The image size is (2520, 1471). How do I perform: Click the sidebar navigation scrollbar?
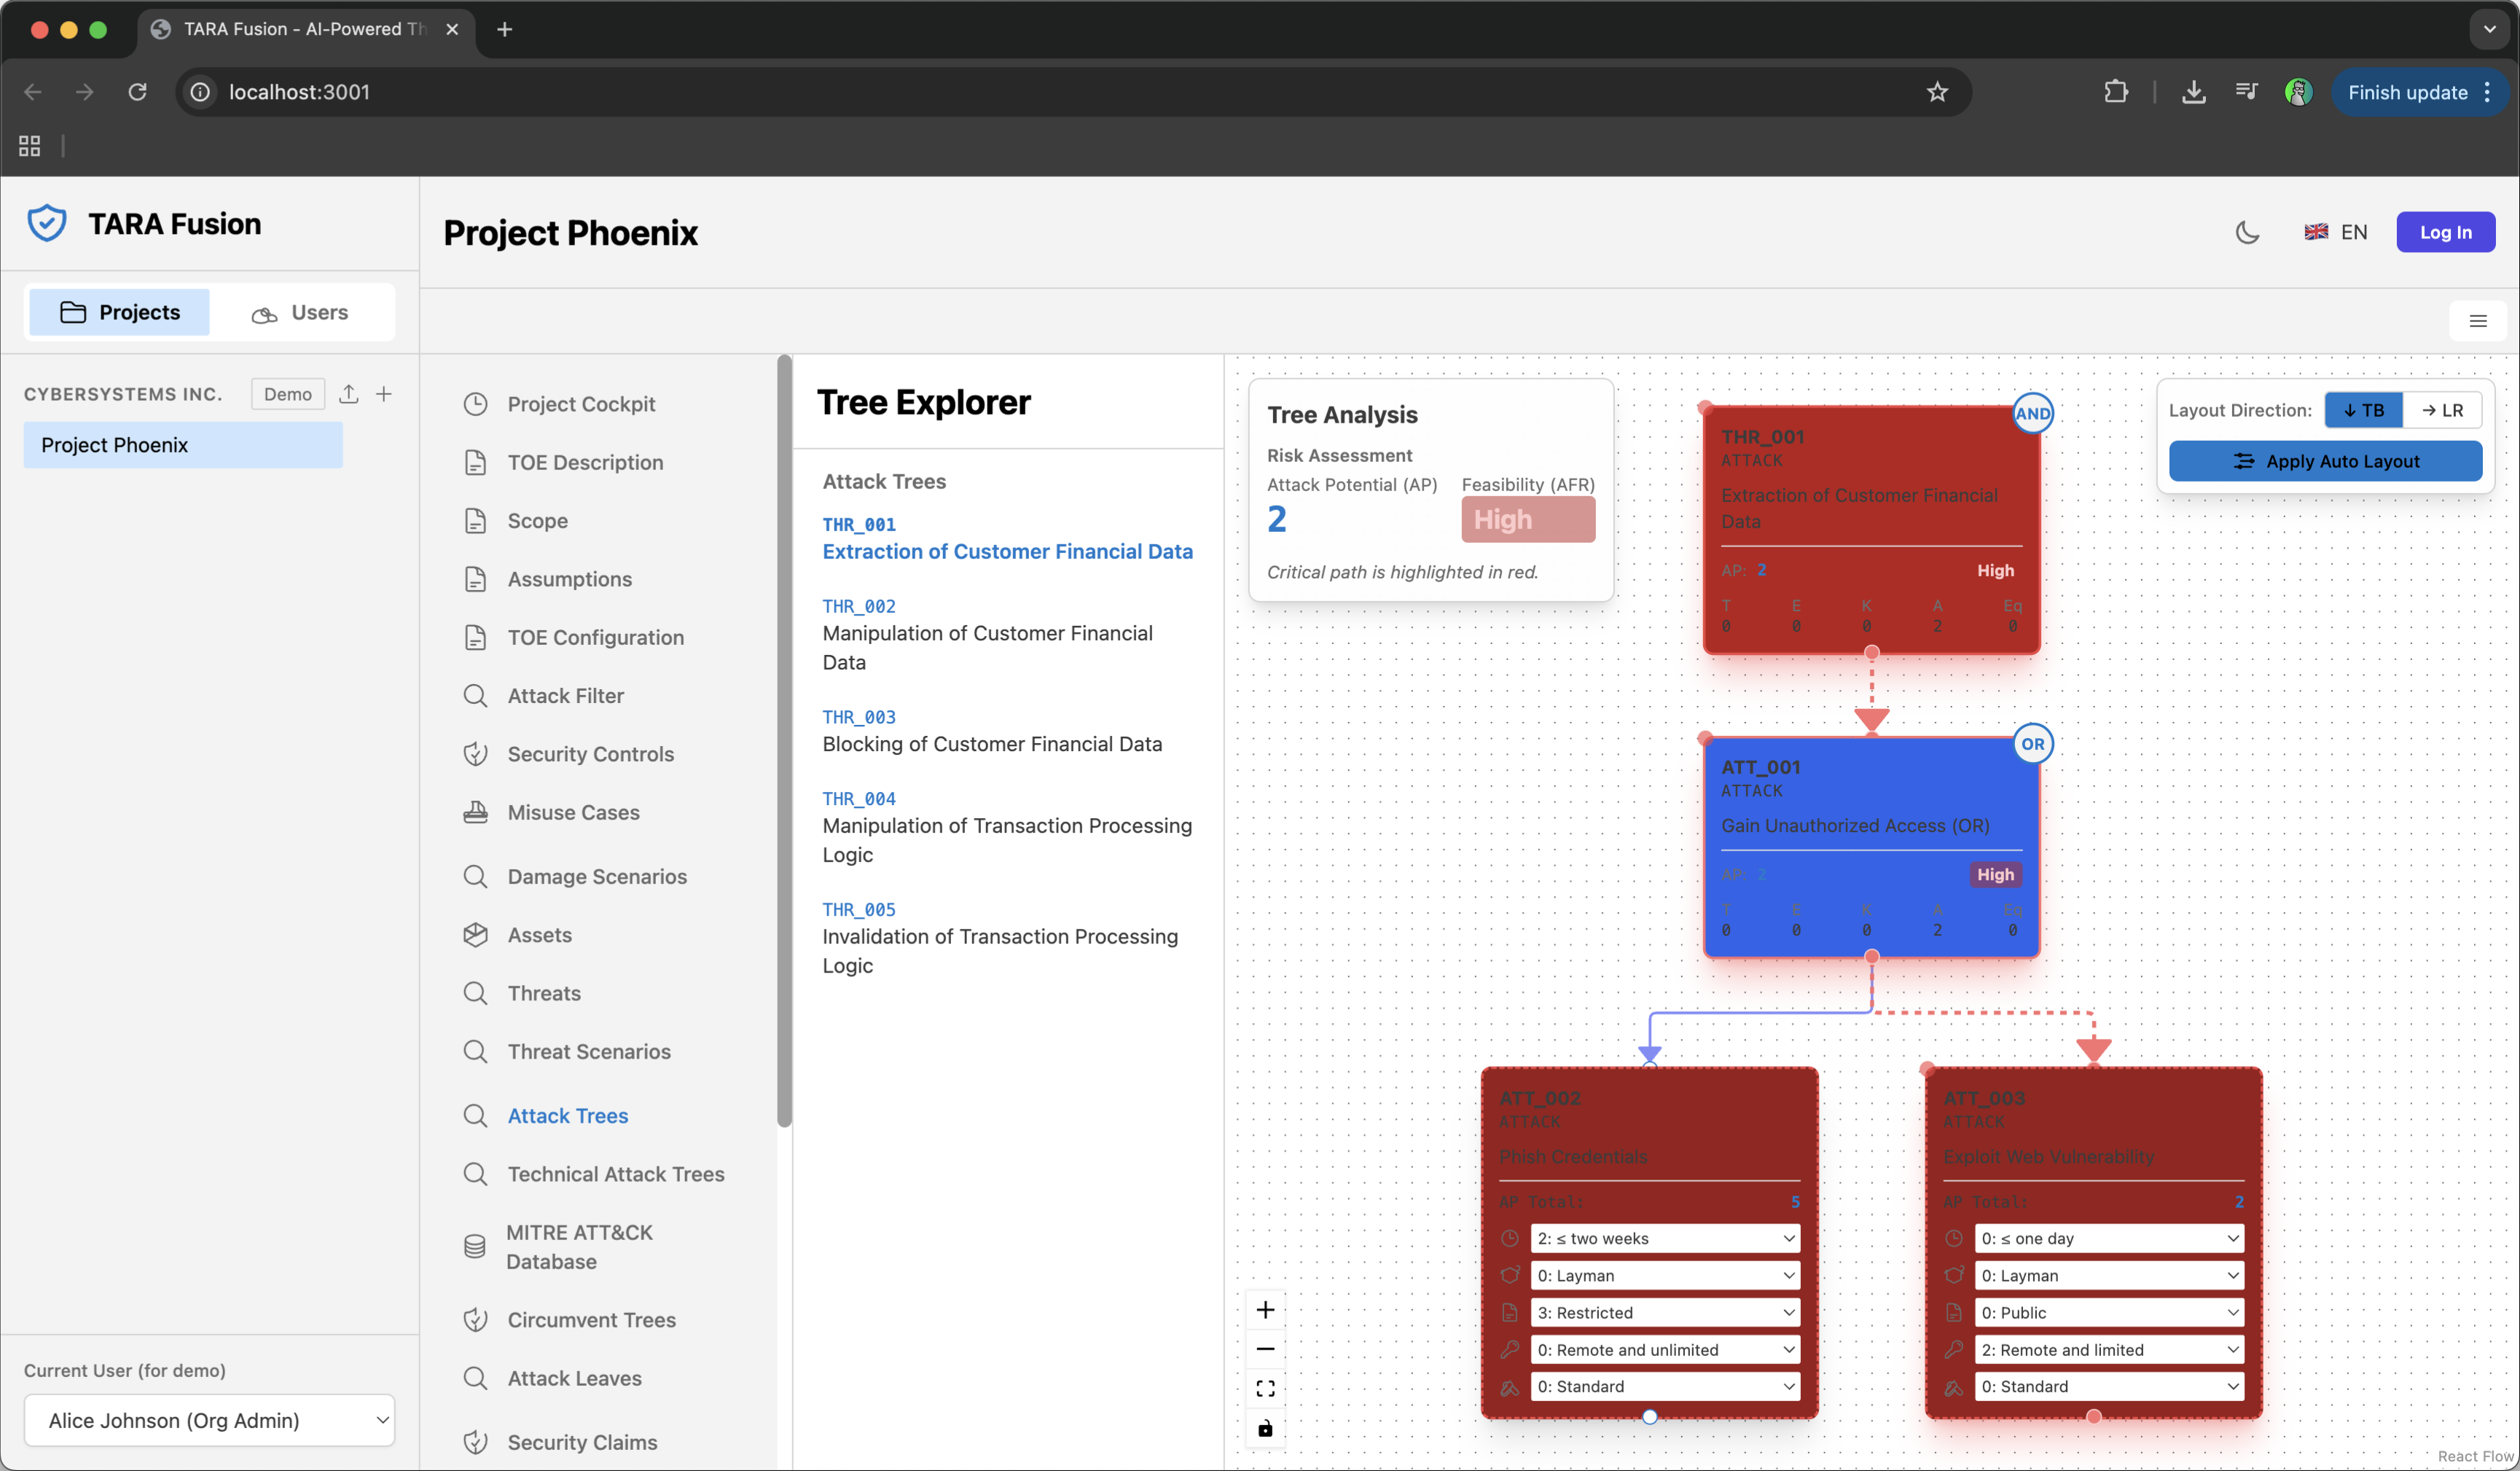pos(784,740)
